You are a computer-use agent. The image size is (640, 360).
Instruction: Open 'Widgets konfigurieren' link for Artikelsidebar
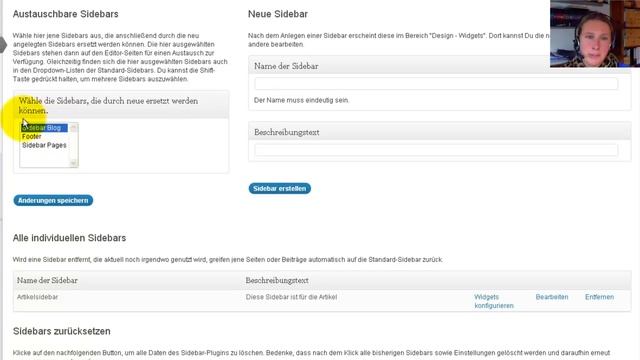coord(494,301)
